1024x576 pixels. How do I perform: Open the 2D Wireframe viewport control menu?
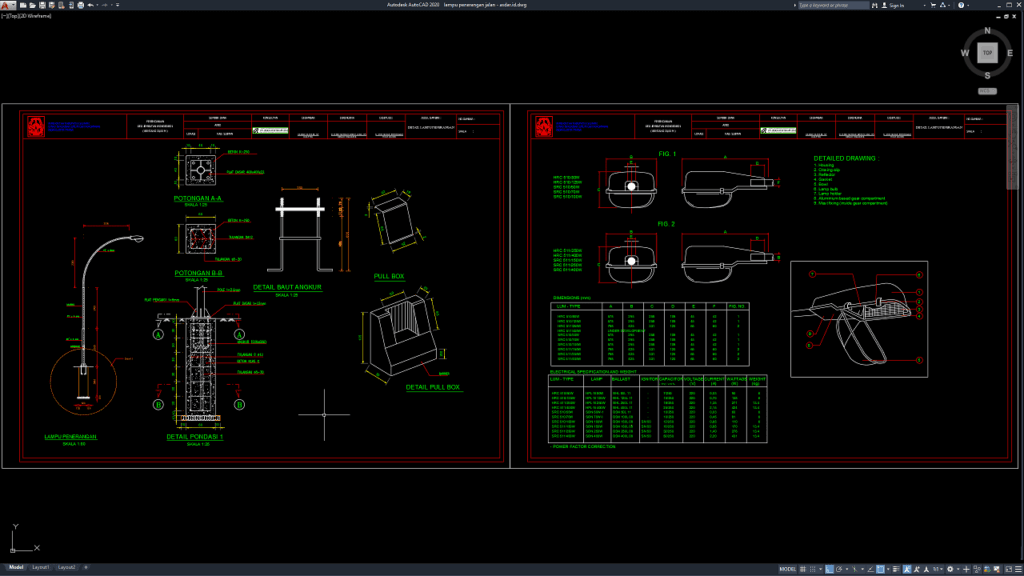pos(35,16)
